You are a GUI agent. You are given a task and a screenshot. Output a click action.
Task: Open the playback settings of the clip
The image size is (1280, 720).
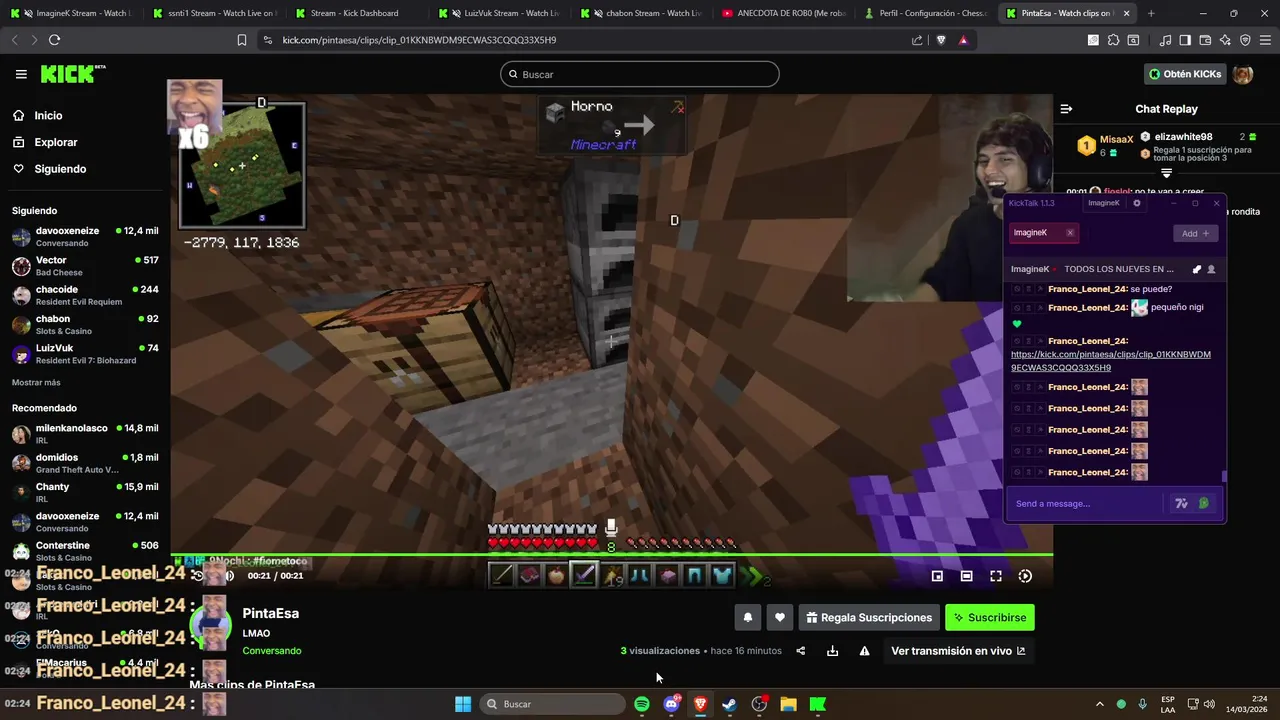[1025, 576]
